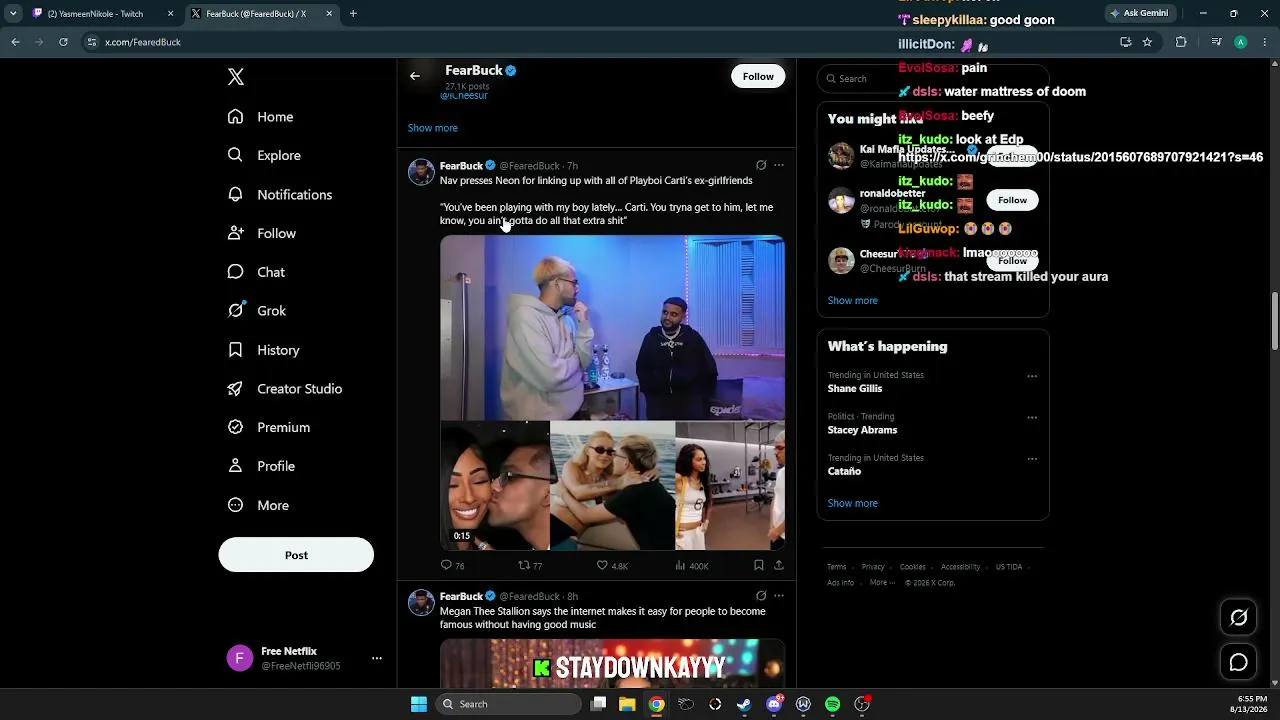Viewport: 1280px width, 720px height.
Task: Click the x.com/FearedBuck address bar
Action: [600, 42]
